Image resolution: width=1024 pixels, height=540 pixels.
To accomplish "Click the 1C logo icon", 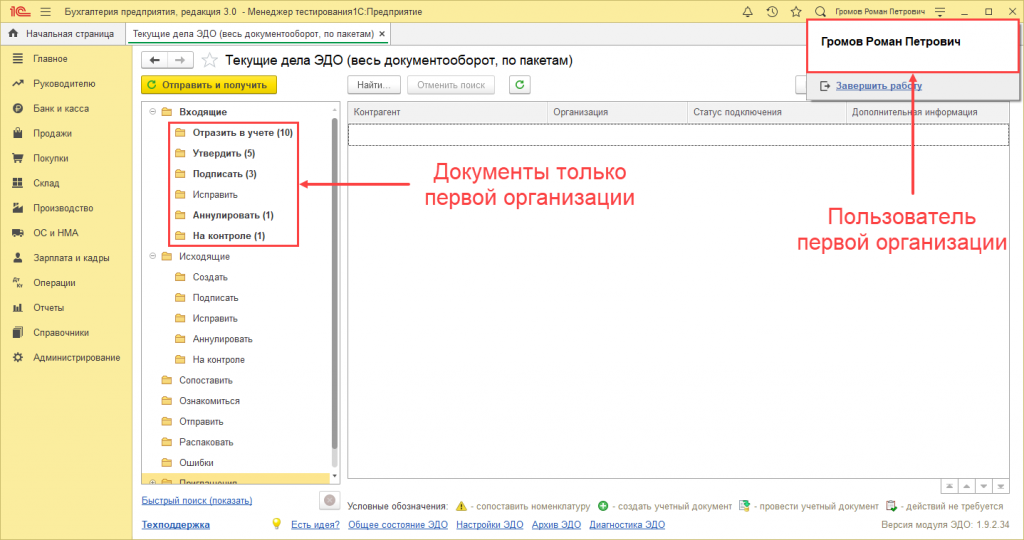I will point(20,12).
